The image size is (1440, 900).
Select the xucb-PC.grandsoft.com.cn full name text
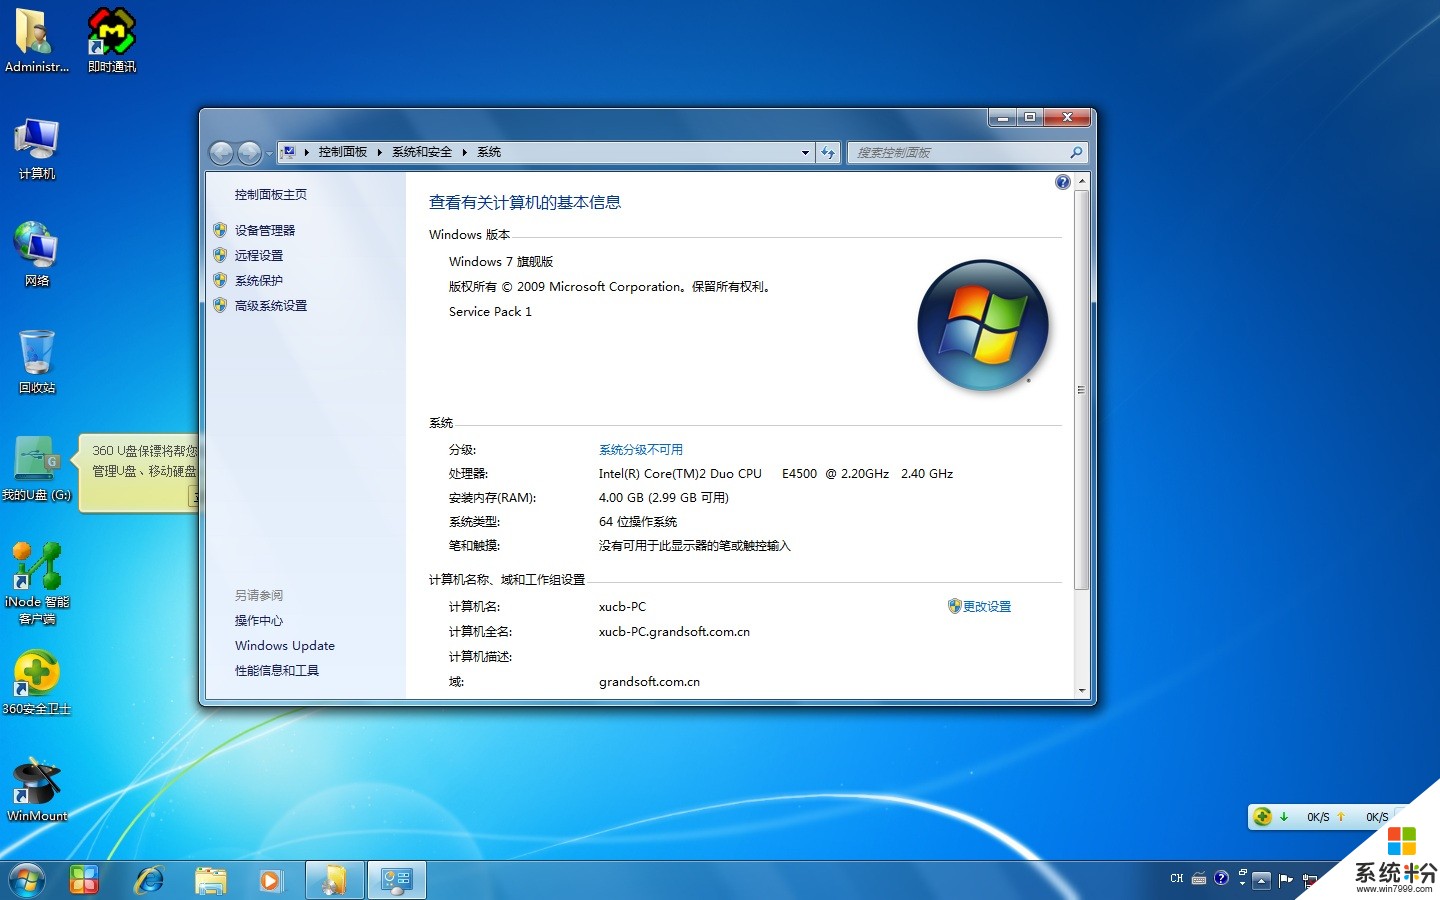pos(674,631)
